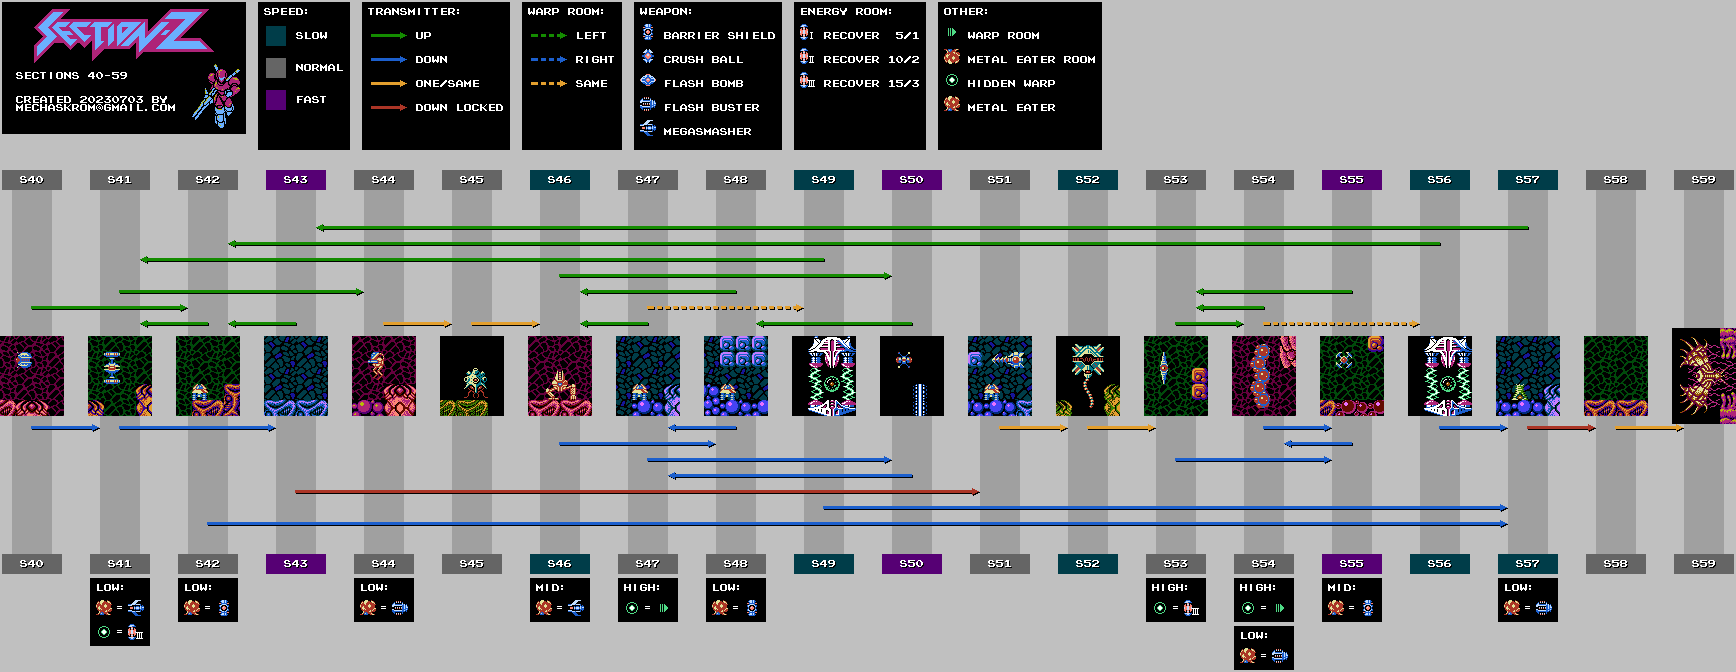Select the S57 label in the bottom header row
This screenshot has width=1736, height=672.
1528,564
